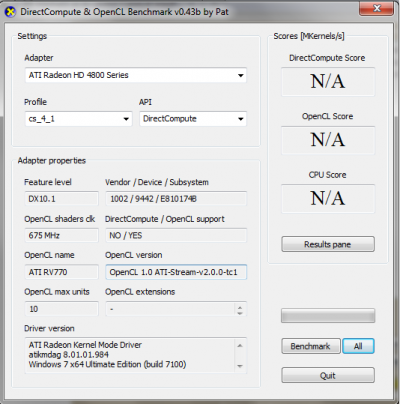Quit the benchmark application
The height and width of the screenshot is (404, 400).
[328, 375]
